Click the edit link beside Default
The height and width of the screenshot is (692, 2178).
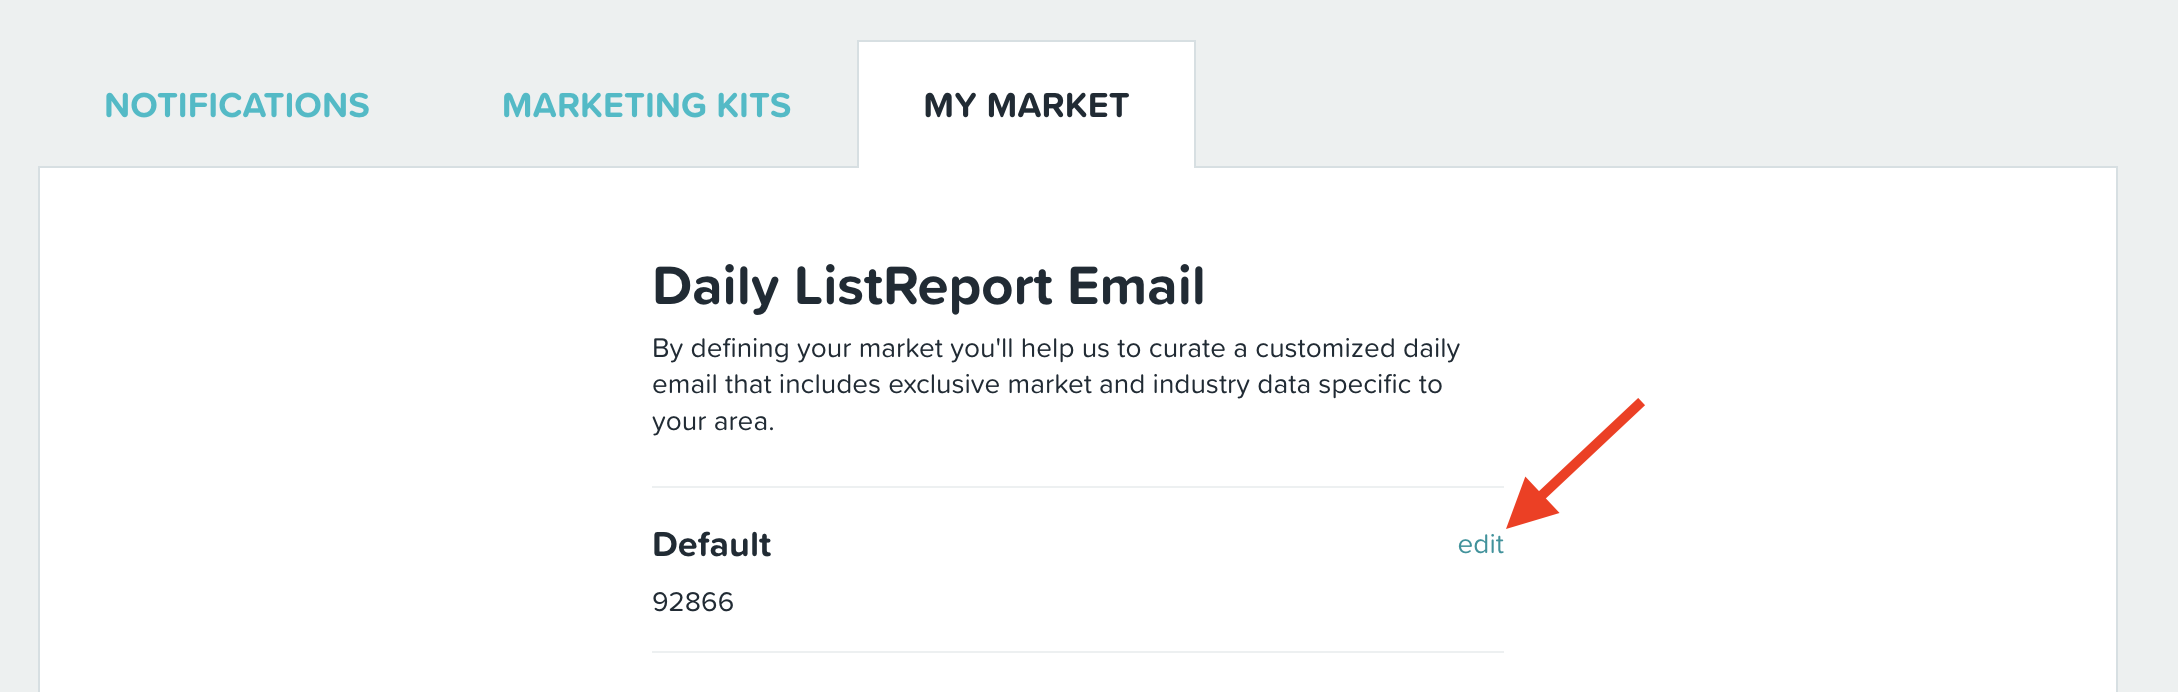coord(1480,544)
